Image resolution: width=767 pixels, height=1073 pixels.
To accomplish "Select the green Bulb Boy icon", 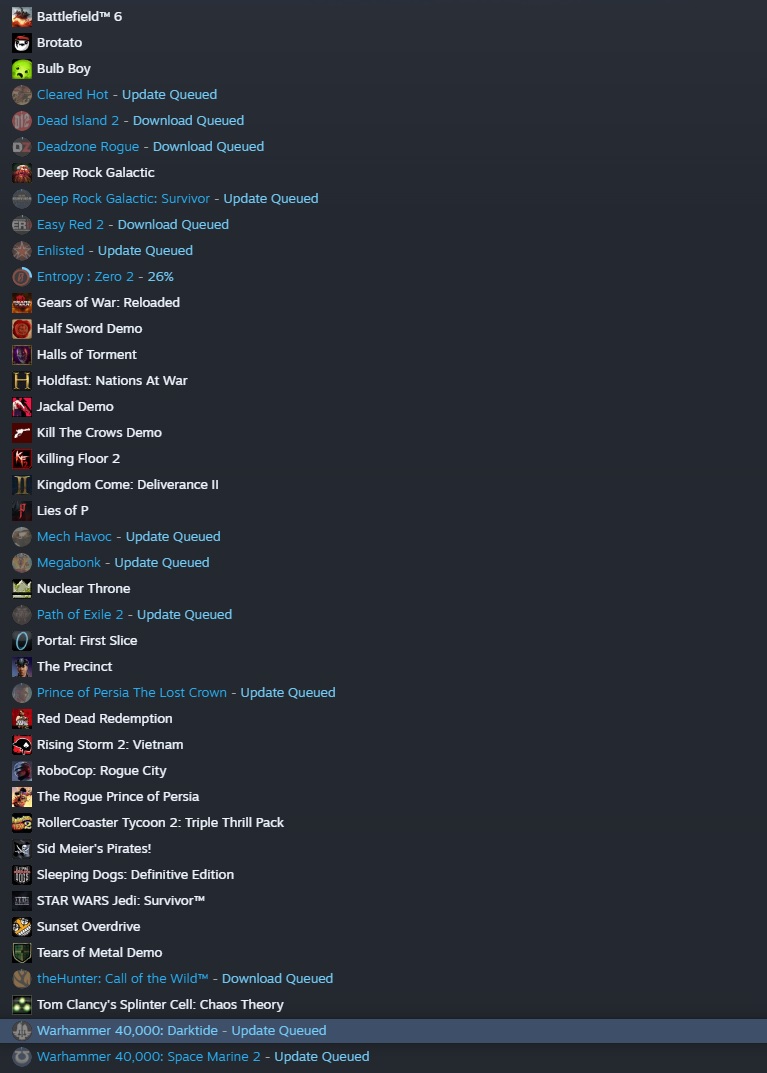I will click(22, 68).
